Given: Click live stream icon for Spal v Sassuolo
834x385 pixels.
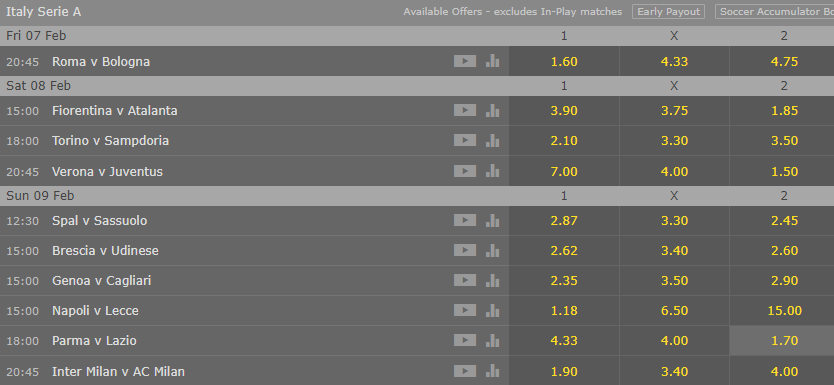Looking at the screenshot, I should [x=464, y=221].
